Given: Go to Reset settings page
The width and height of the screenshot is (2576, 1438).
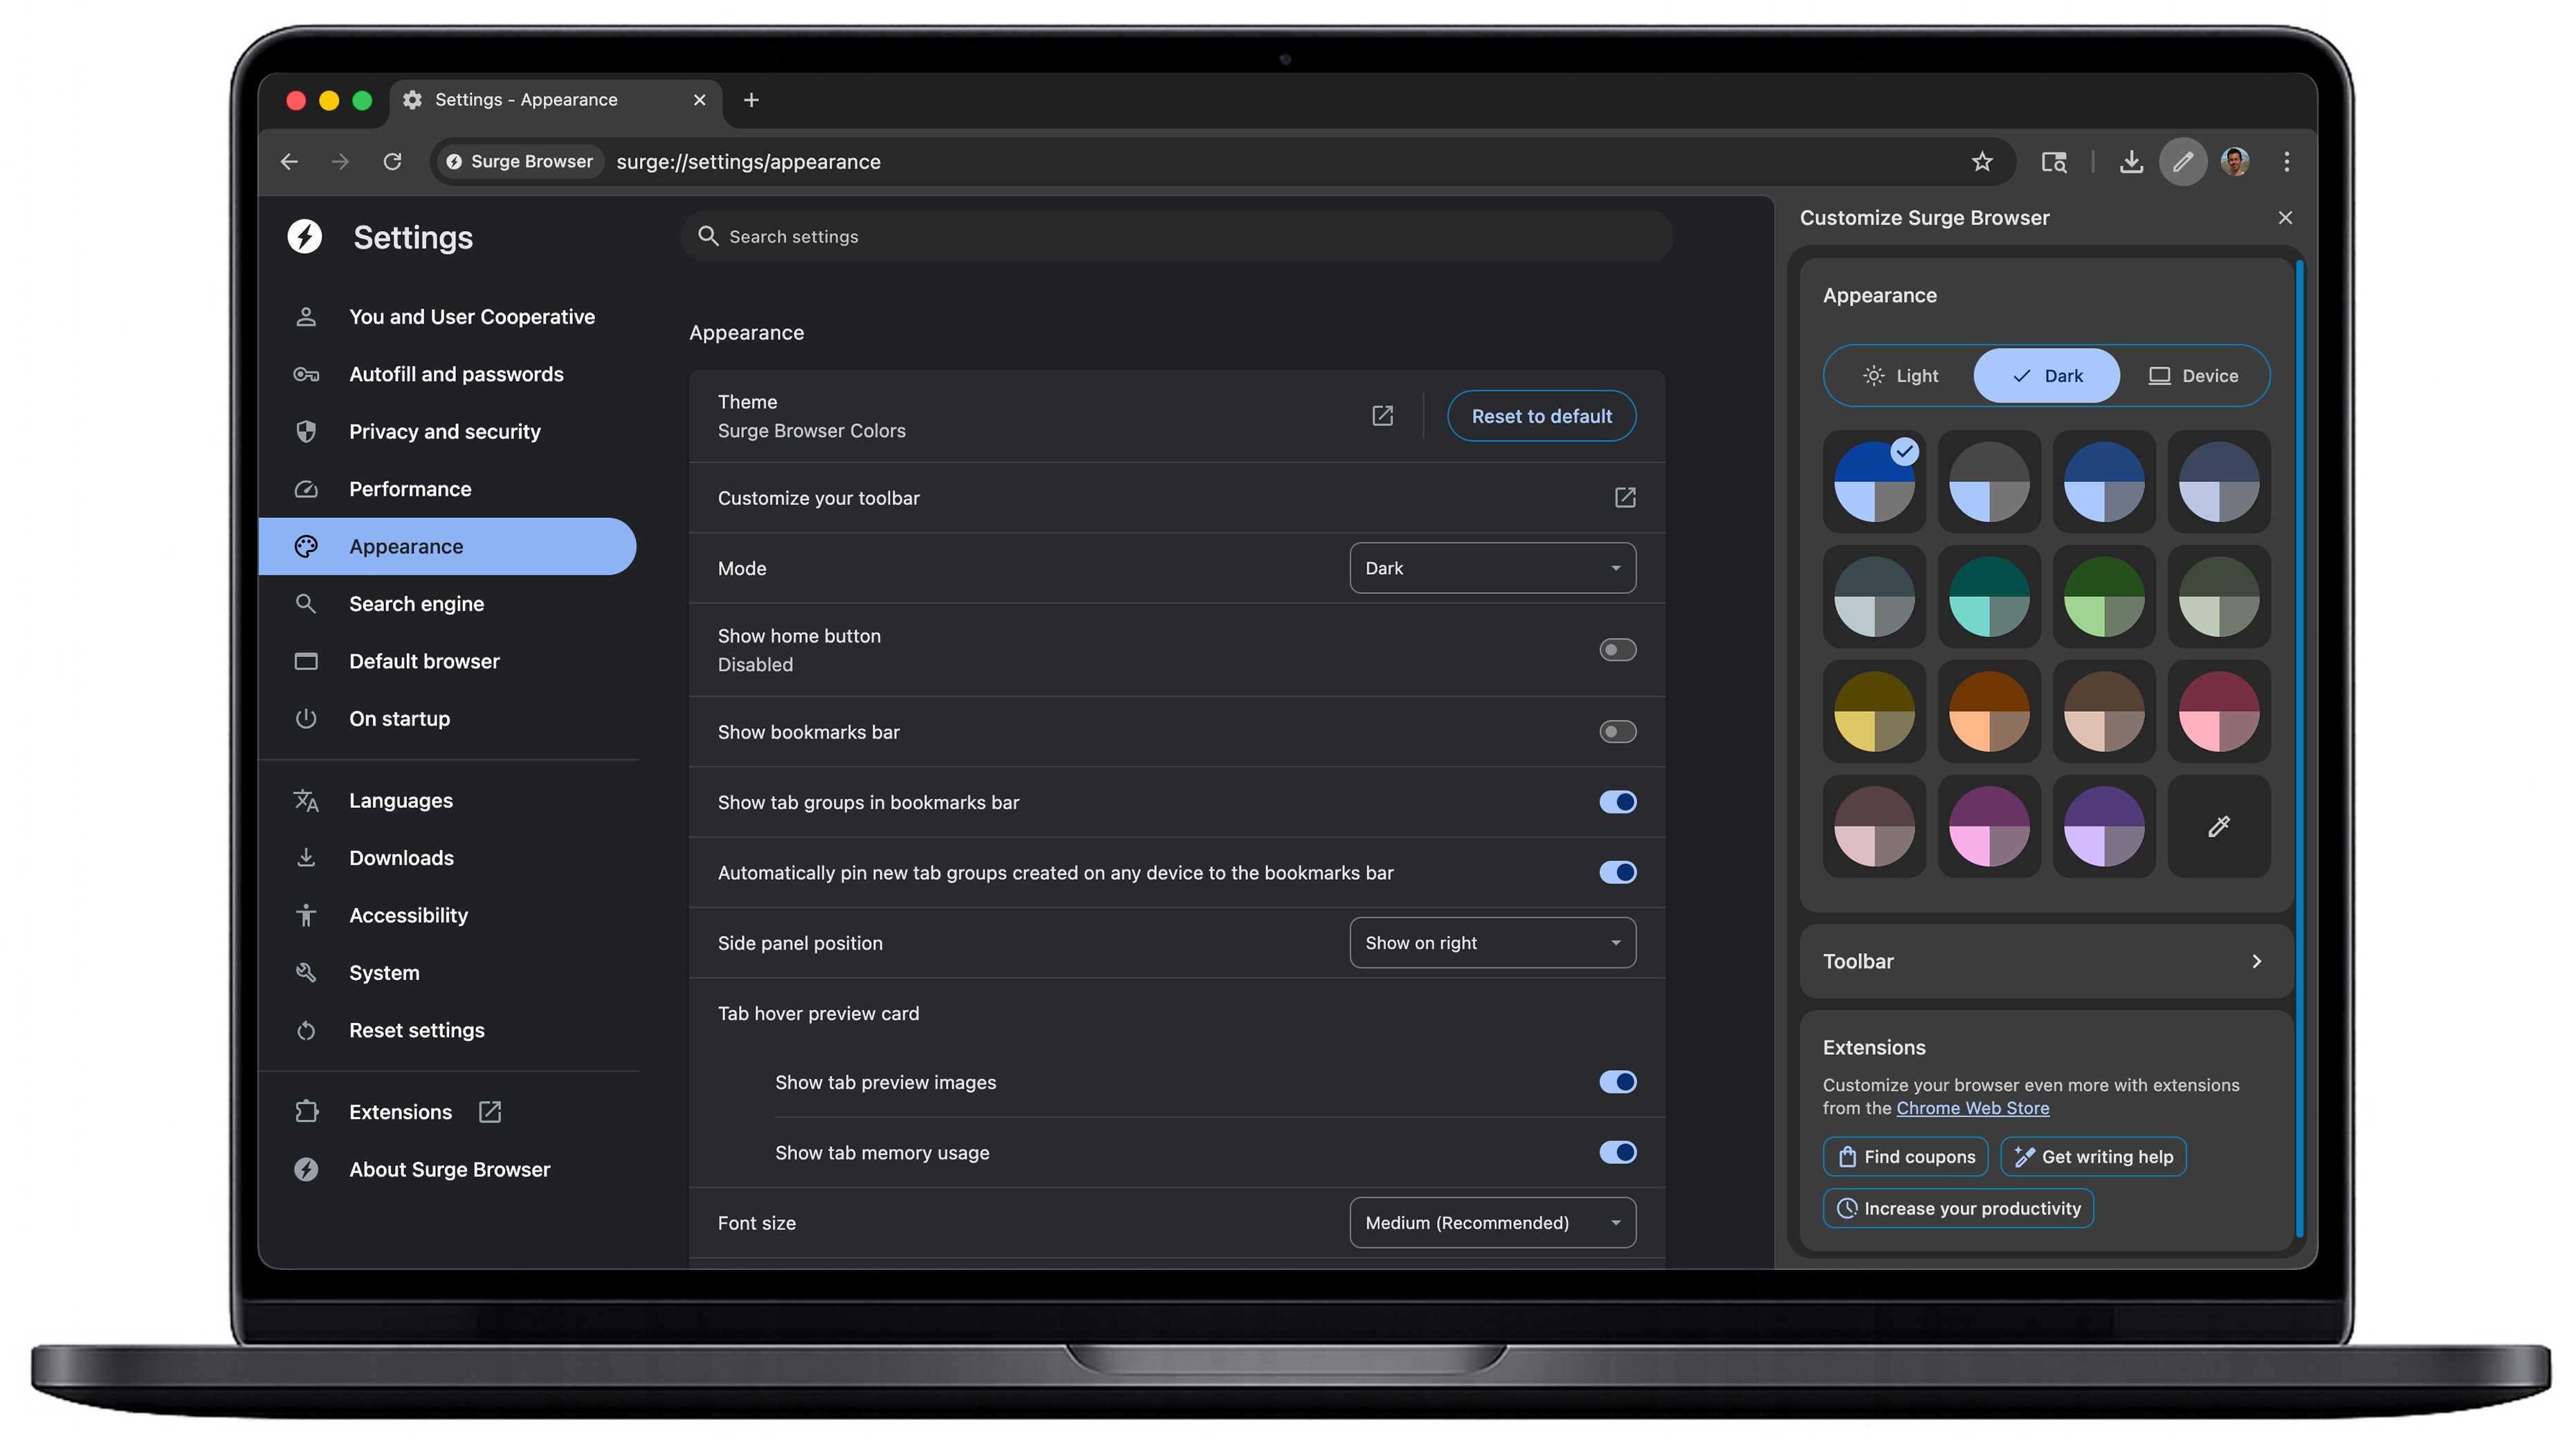Looking at the screenshot, I should point(448,1030).
